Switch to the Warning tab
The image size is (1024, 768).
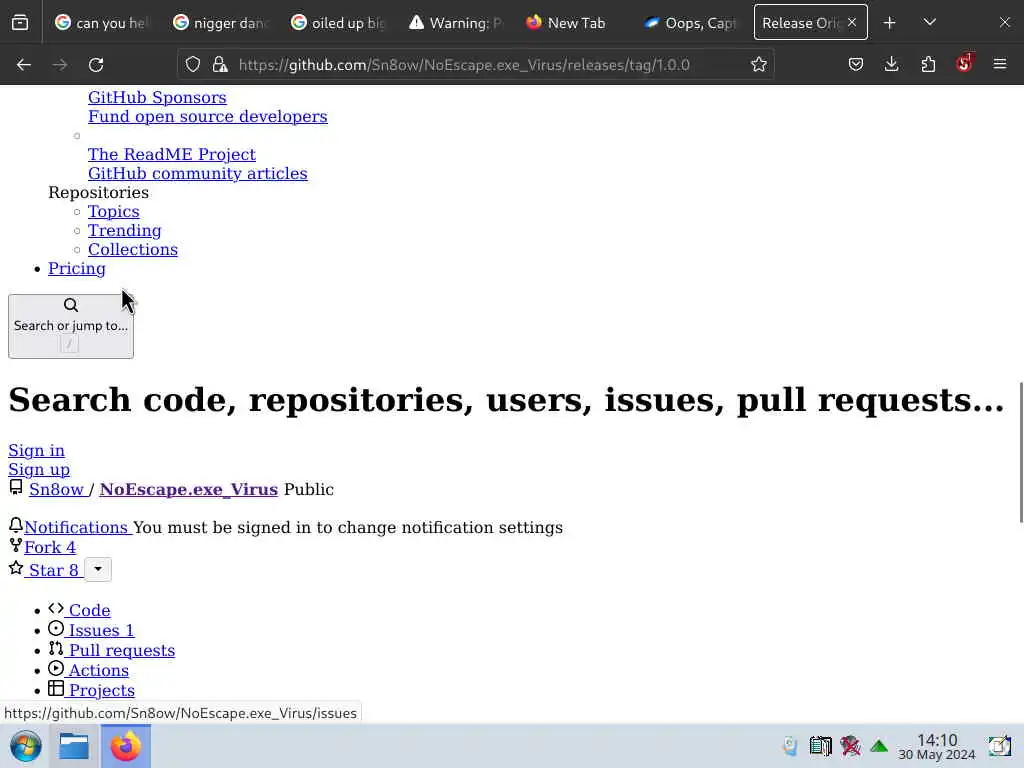pos(456,23)
